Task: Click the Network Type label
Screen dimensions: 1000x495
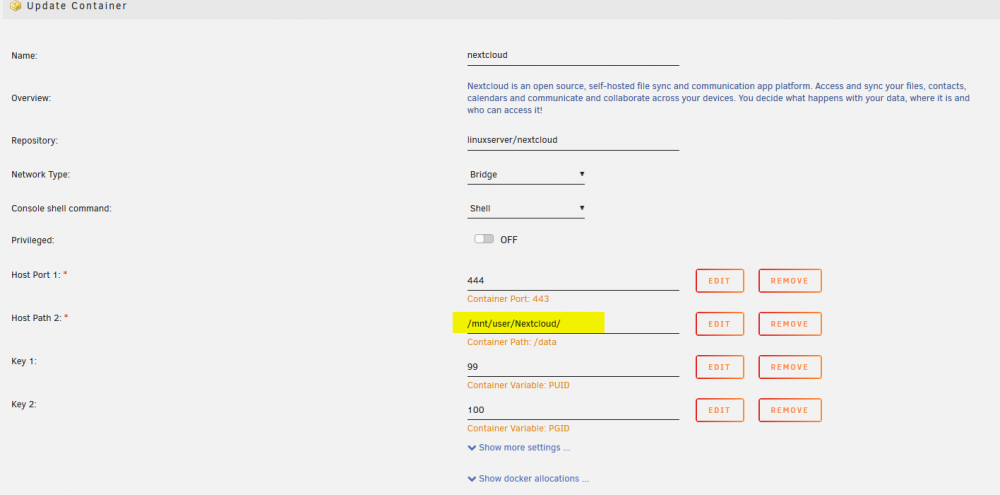Action: pos(41,174)
